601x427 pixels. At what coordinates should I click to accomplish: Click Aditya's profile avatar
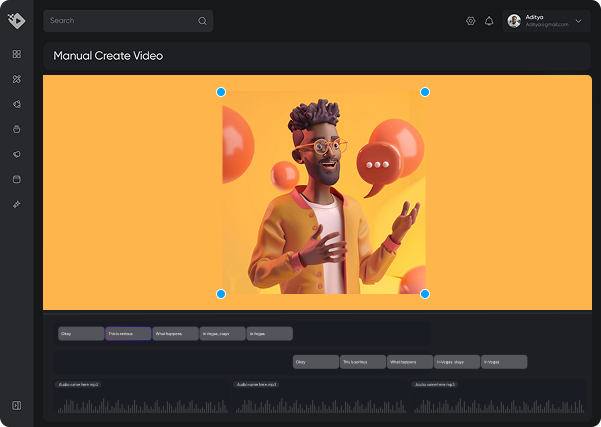click(514, 21)
